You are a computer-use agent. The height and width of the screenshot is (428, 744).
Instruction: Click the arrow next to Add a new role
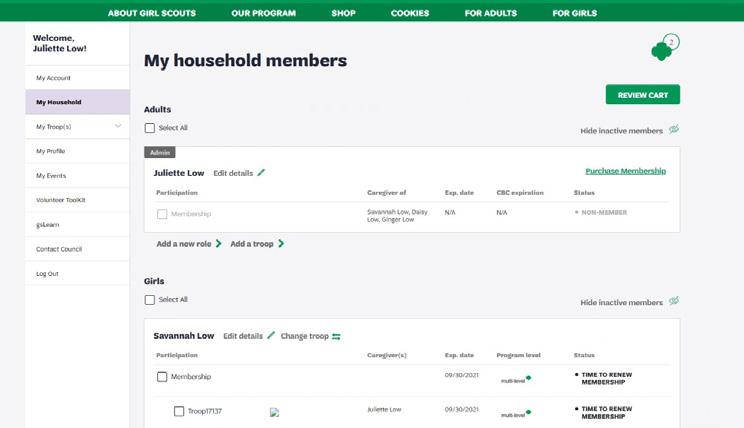(x=218, y=243)
